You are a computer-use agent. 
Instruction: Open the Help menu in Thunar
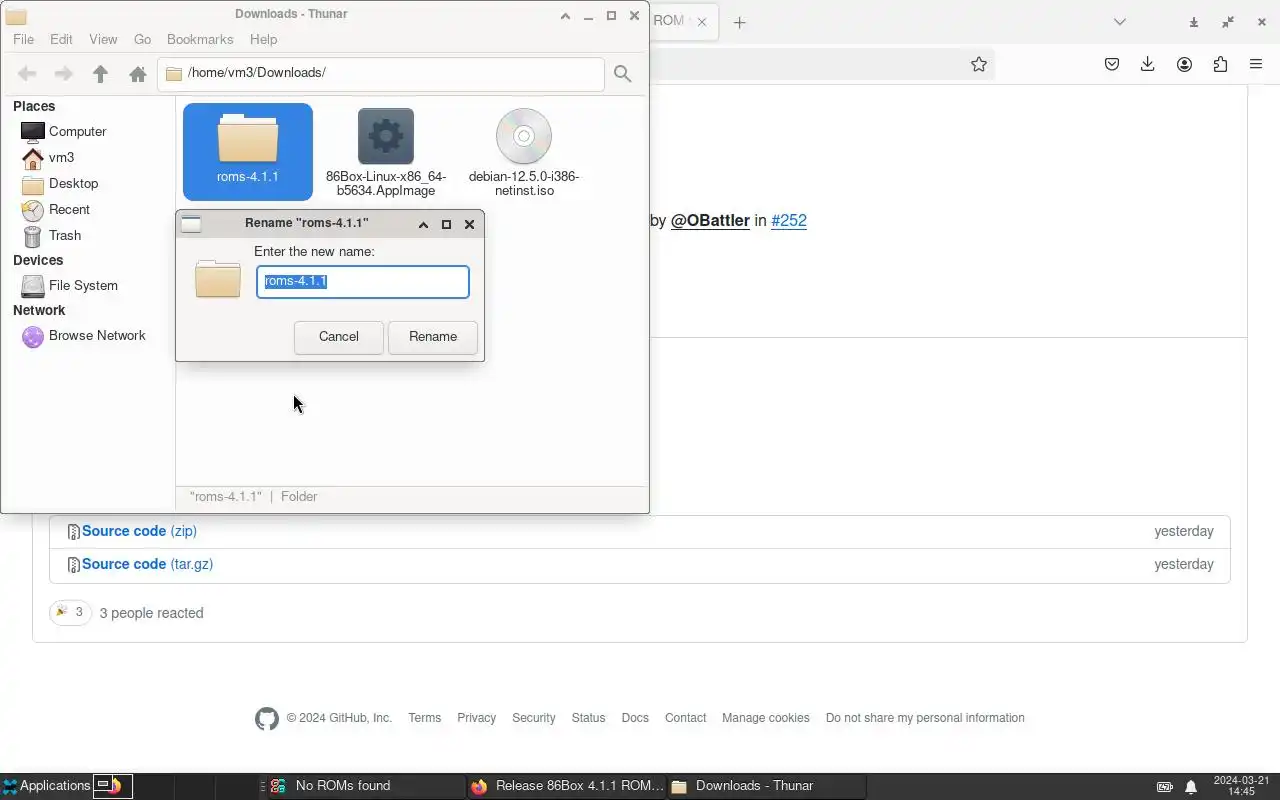click(263, 39)
